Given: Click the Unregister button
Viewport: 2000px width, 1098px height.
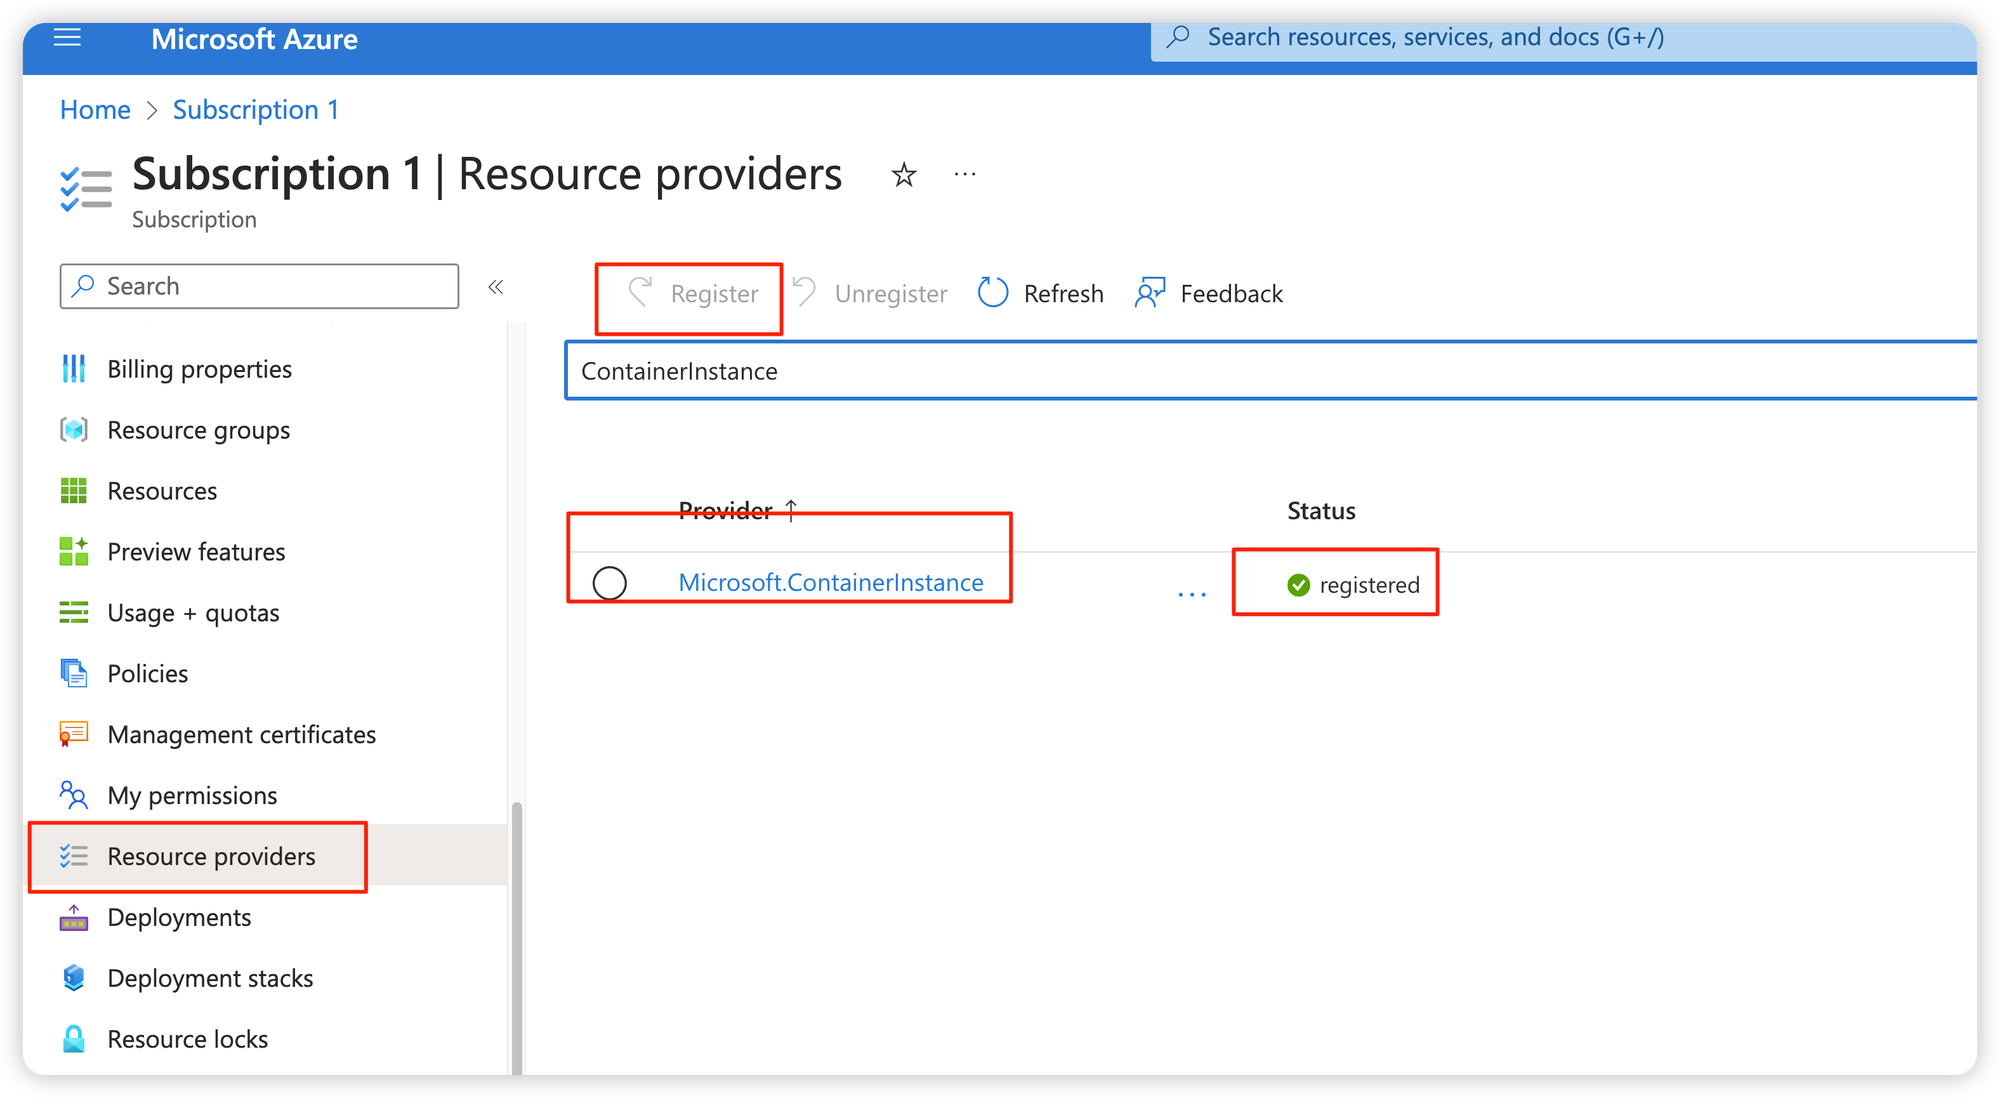Looking at the screenshot, I should point(869,293).
